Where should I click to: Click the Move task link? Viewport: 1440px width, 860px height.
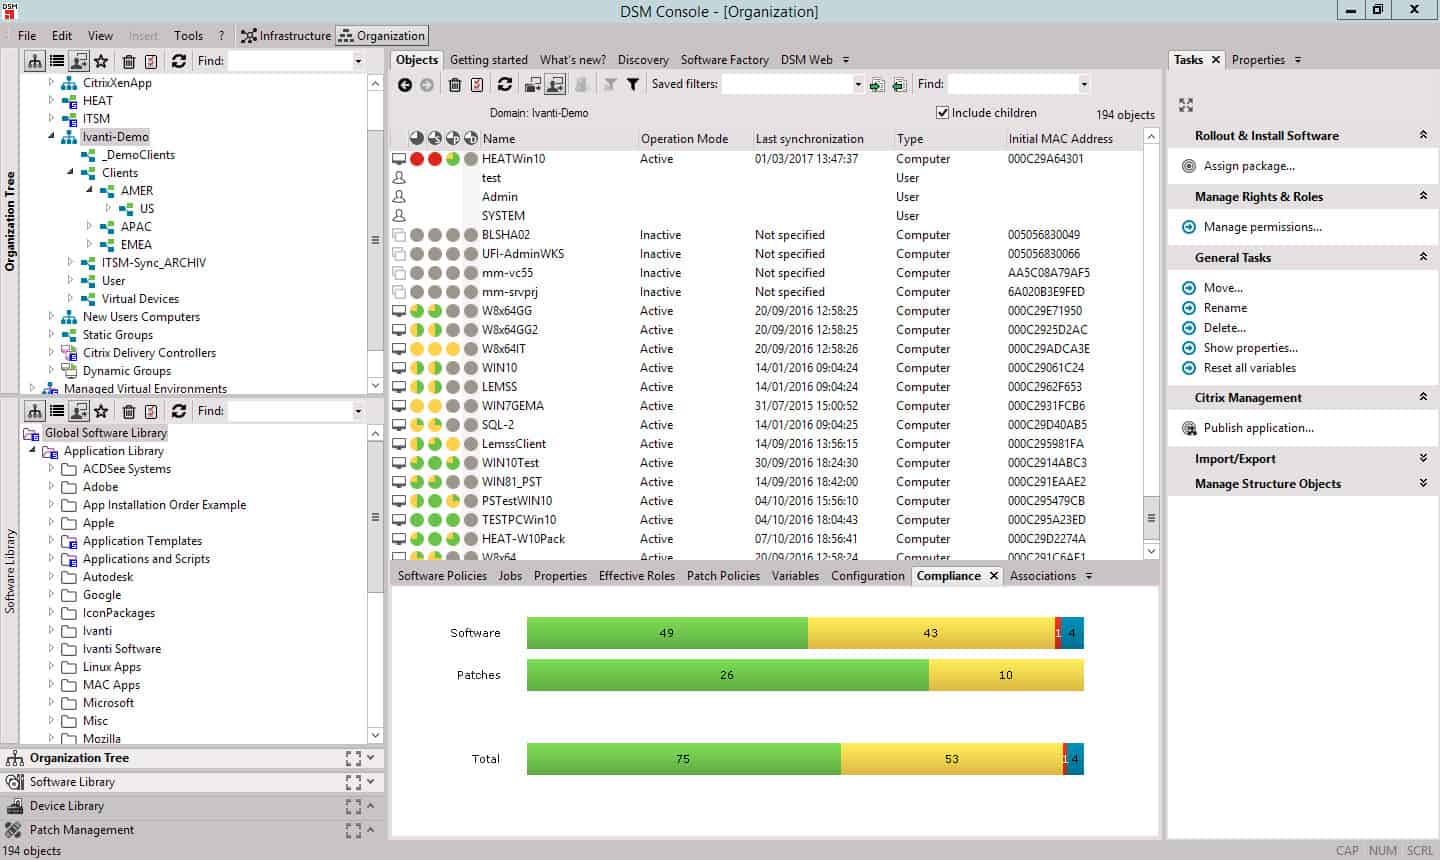pyautogui.click(x=1223, y=288)
